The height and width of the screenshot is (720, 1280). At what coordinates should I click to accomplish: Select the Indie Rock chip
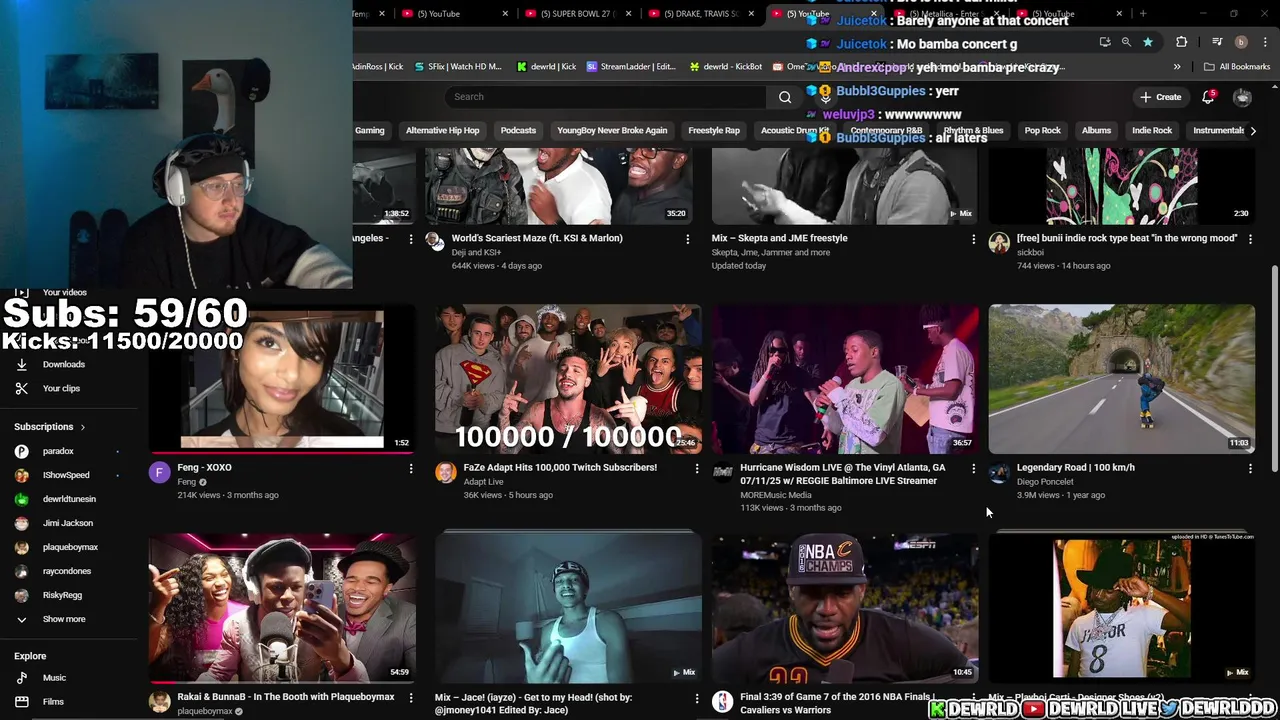(x=1151, y=130)
